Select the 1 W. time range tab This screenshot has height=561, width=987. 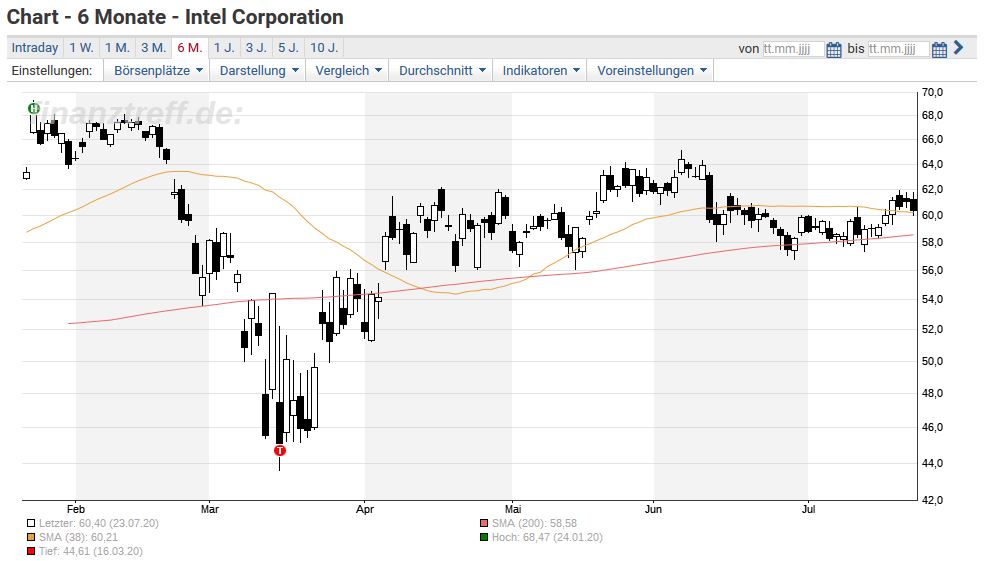coord(81,48)
